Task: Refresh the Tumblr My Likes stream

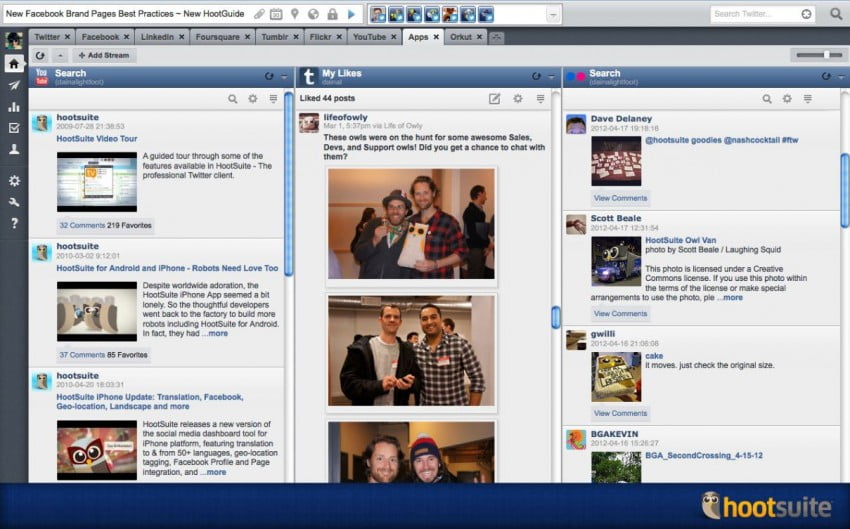Action: click(536, 76)
